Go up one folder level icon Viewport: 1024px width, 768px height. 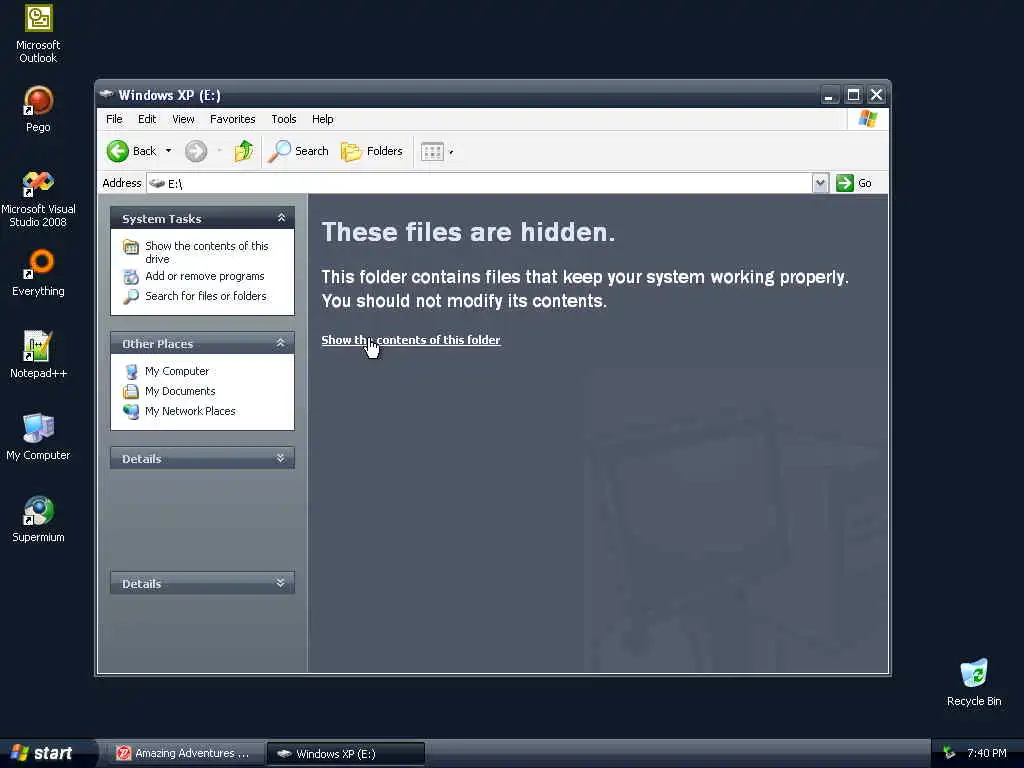[244, 152]
